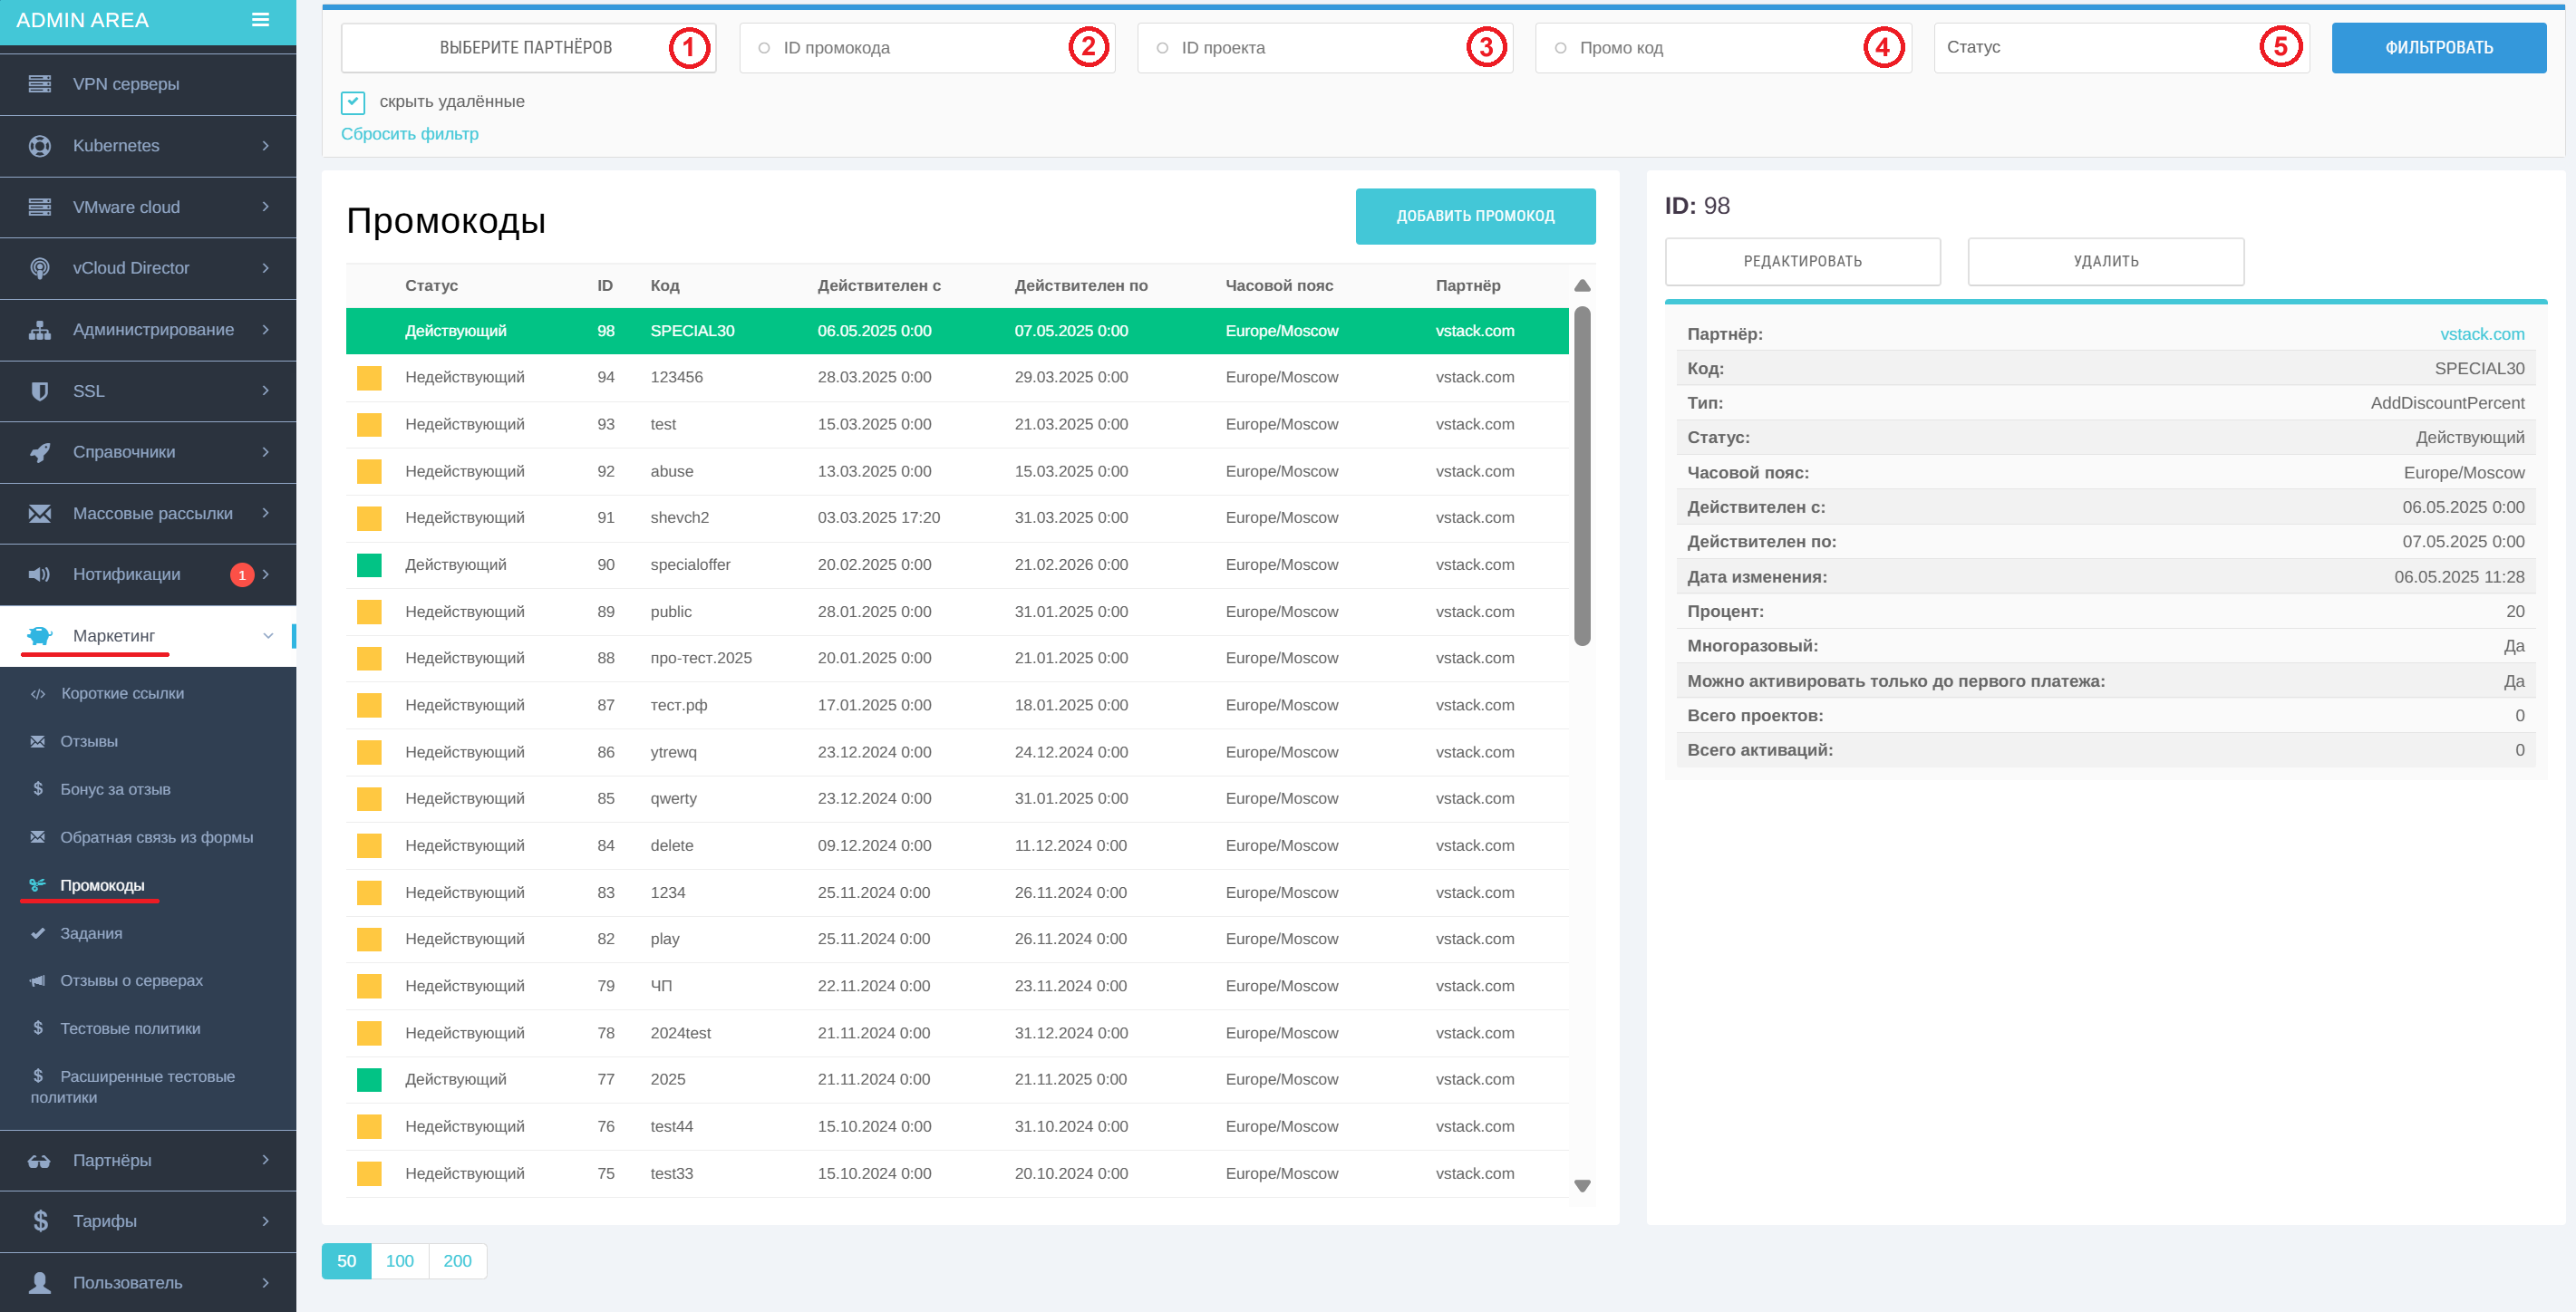Click the Тарифы dollar icon

tap(40, 1222)
